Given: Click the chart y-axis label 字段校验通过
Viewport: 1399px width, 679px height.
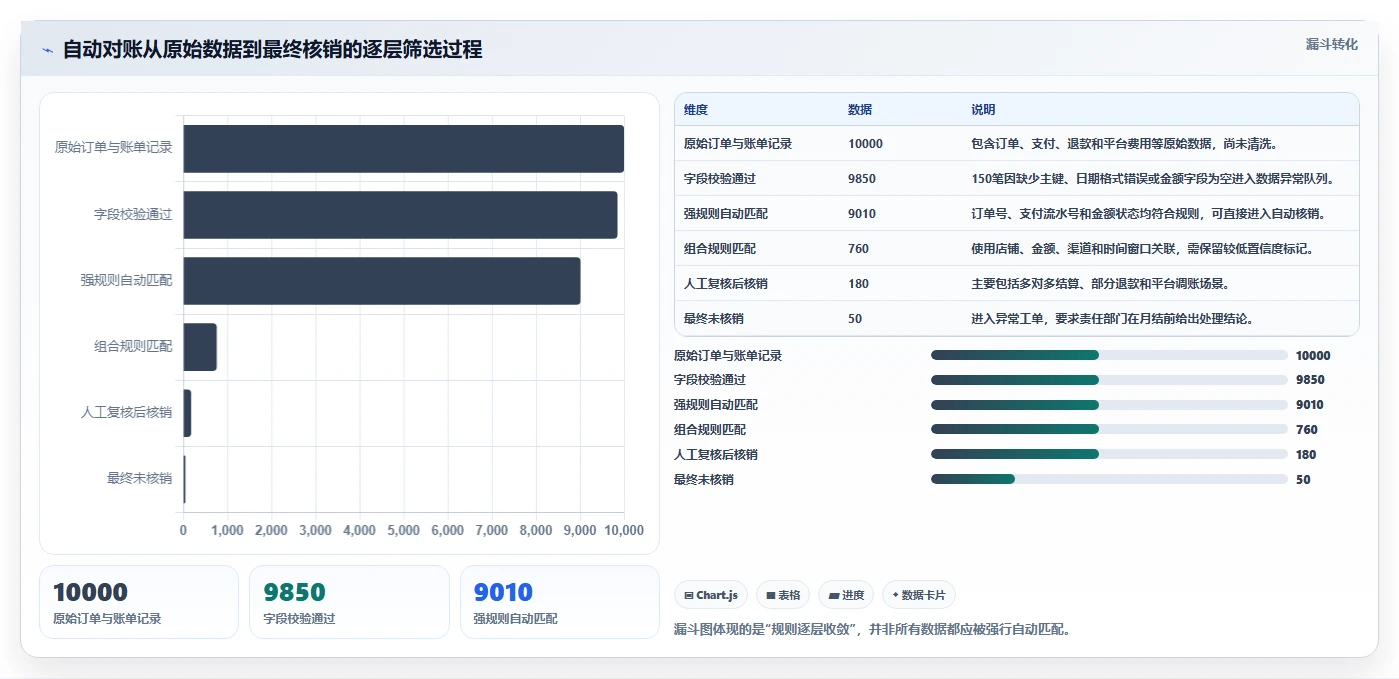Looking at the screenshot, I should [133, 214].
